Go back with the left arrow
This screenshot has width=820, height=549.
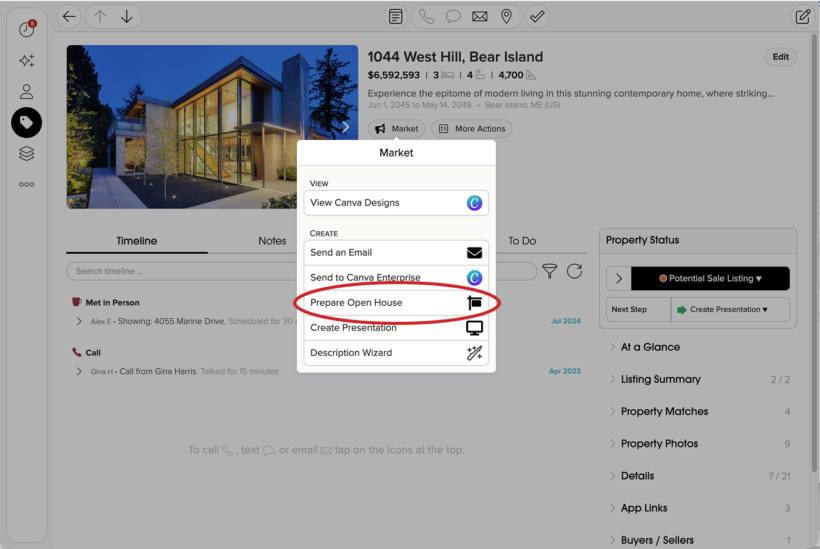click(69, 17)
